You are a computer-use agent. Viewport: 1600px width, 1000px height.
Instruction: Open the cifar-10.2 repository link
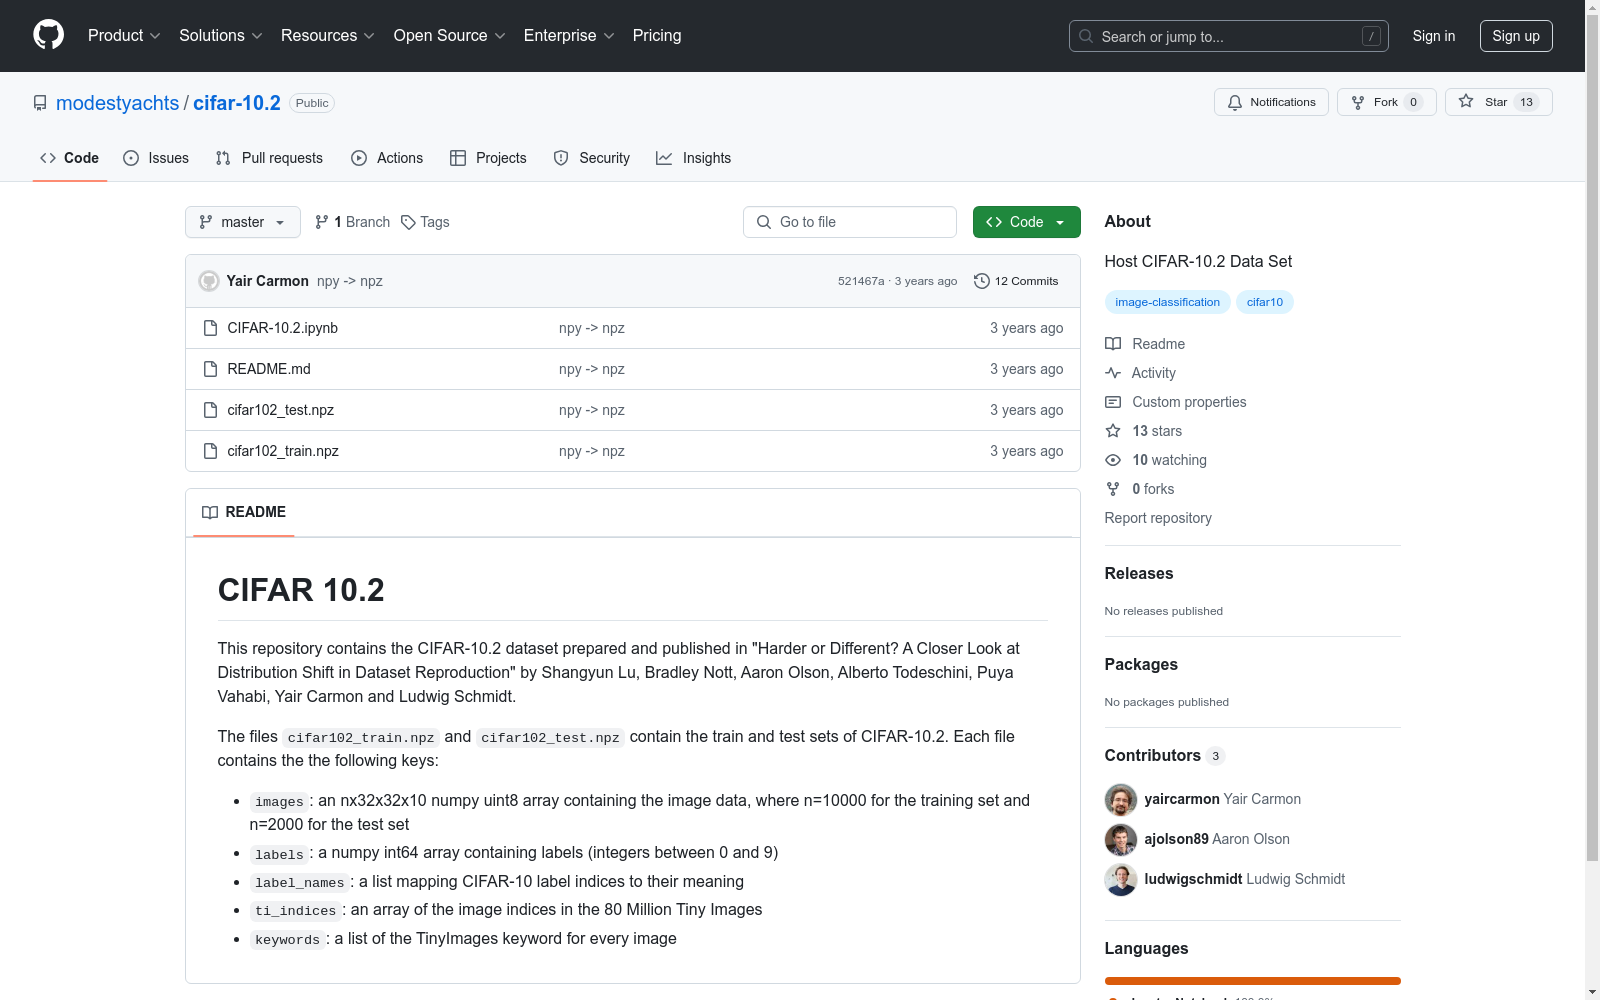(x=237, y=103)
